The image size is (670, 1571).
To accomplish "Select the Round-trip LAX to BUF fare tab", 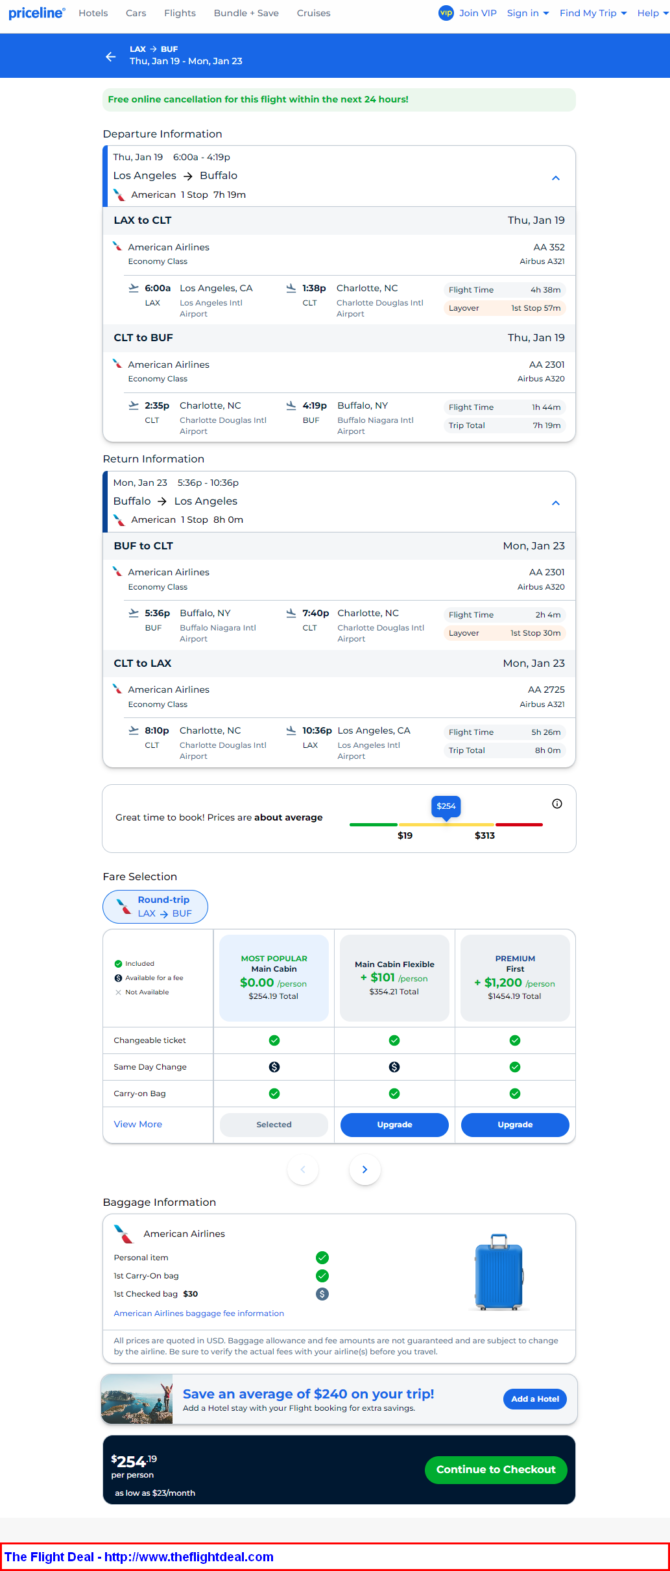I will [155, 907].
